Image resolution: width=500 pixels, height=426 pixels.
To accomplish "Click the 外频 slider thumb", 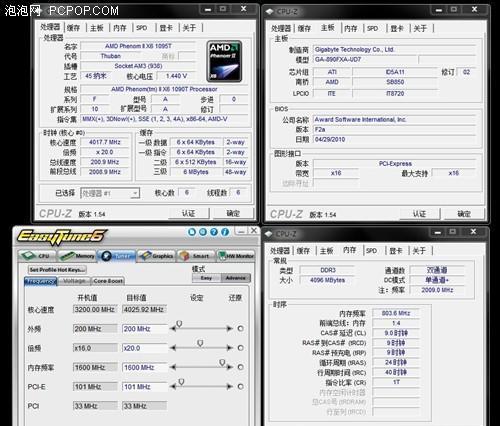I will tap(179, 324).
